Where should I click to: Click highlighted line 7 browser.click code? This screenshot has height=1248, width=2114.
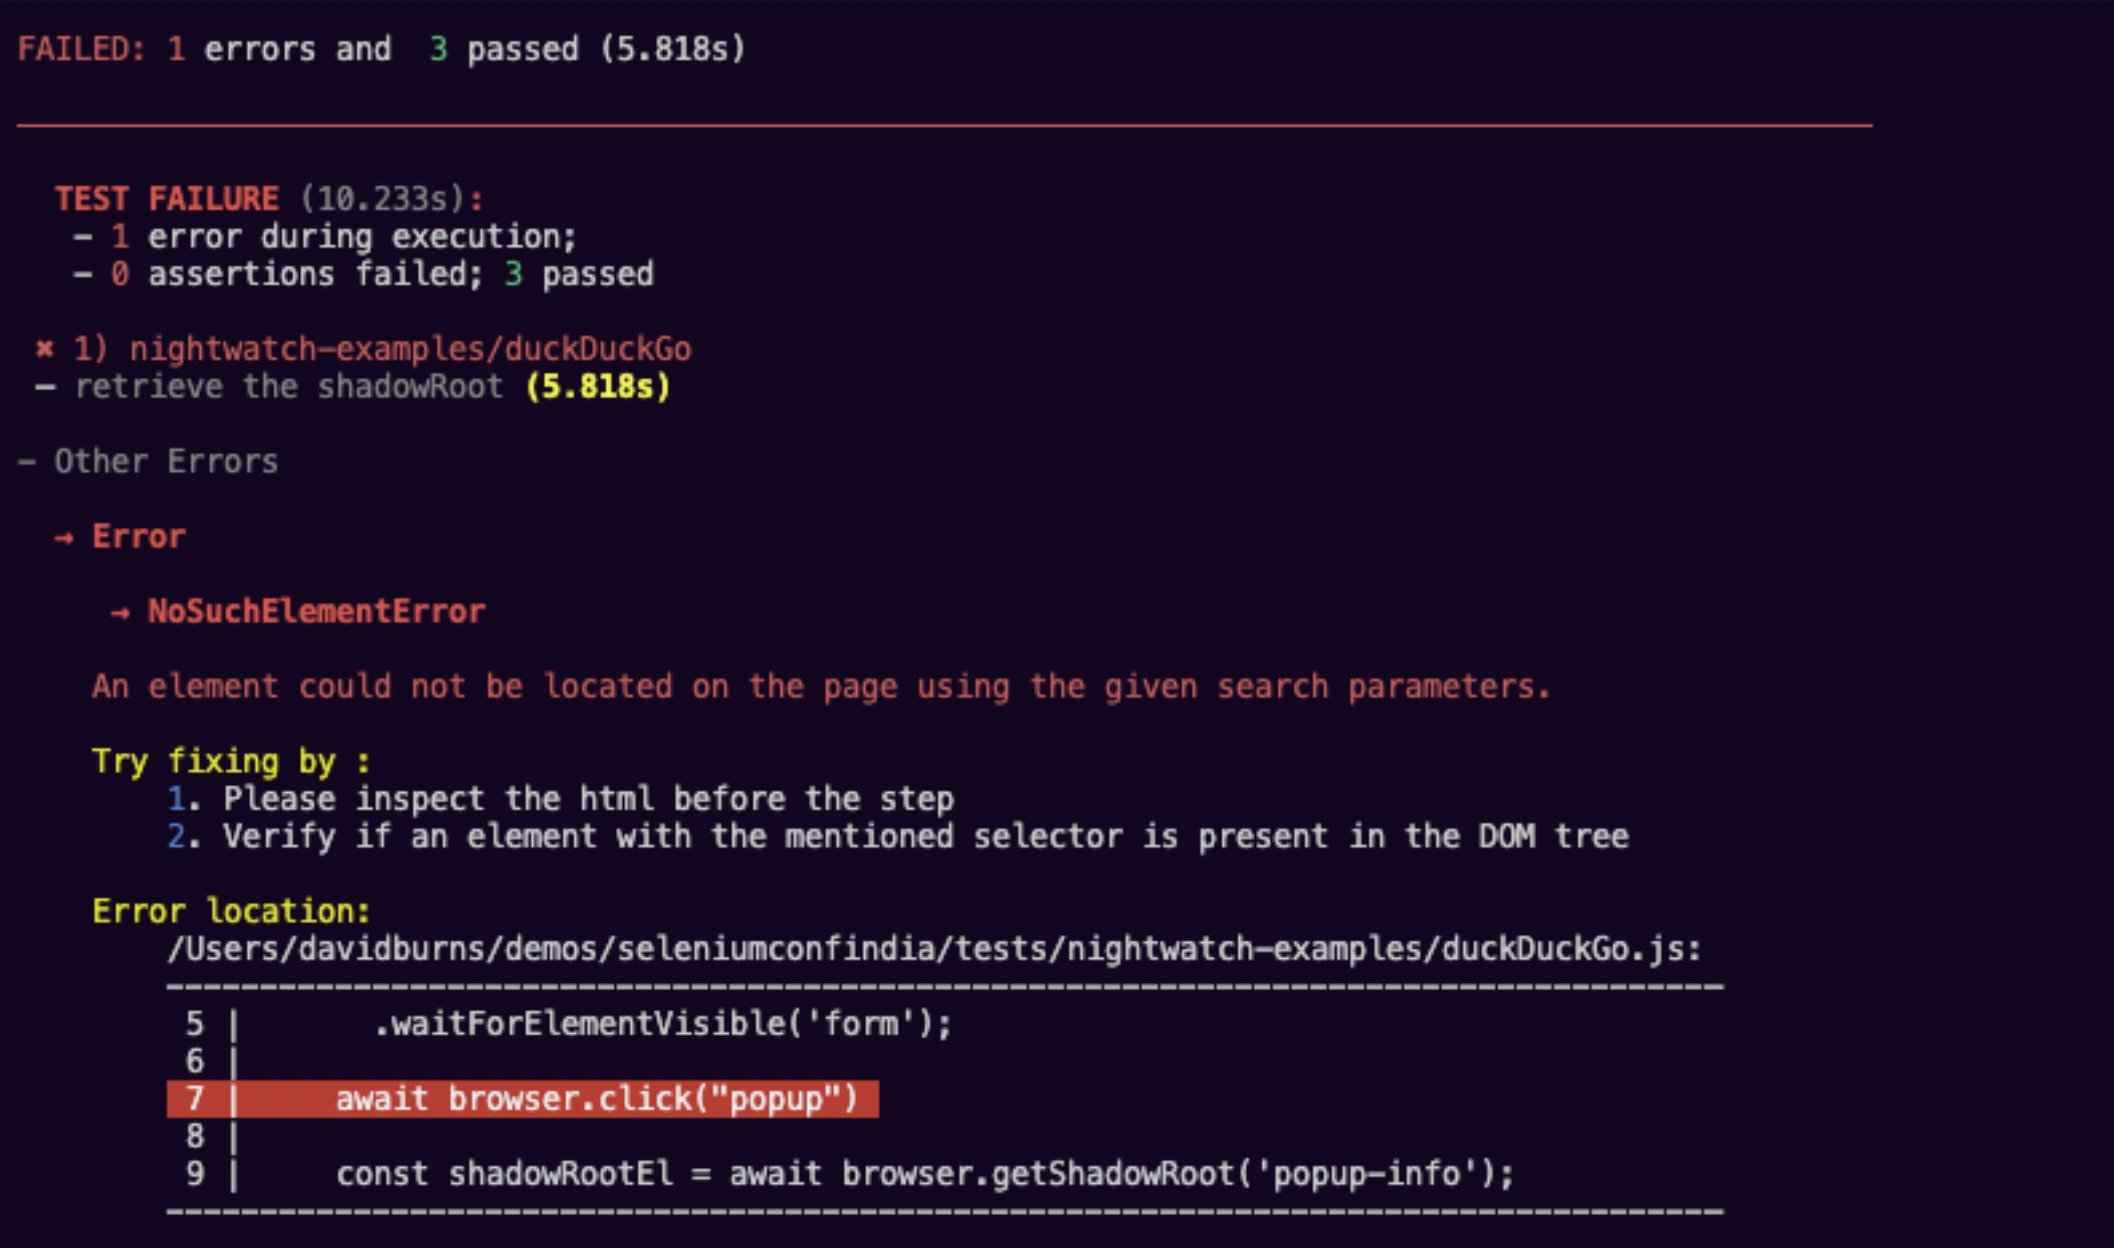pyautogui.click(x=523, y=1099)
